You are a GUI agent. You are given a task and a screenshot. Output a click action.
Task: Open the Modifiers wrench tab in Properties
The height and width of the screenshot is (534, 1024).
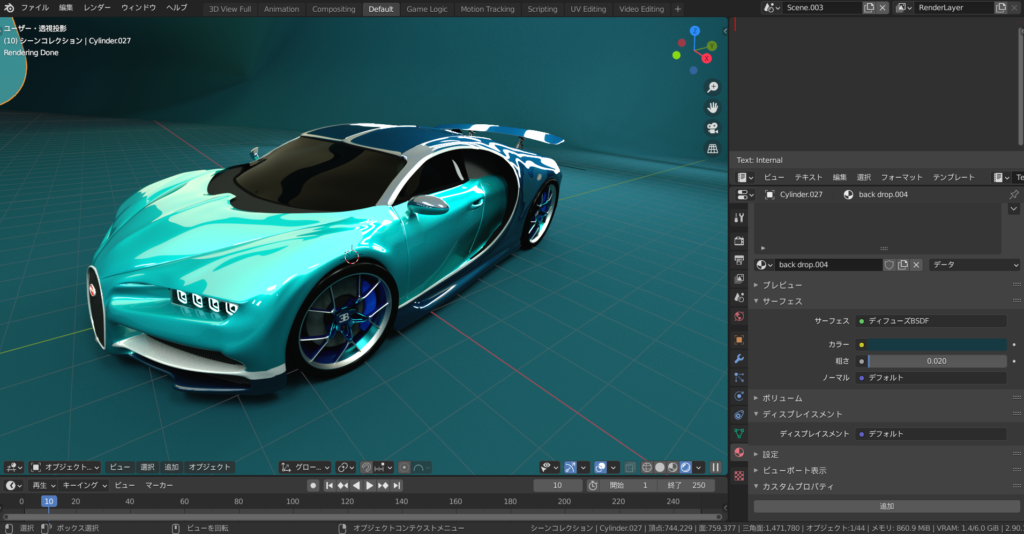(739, 358)
